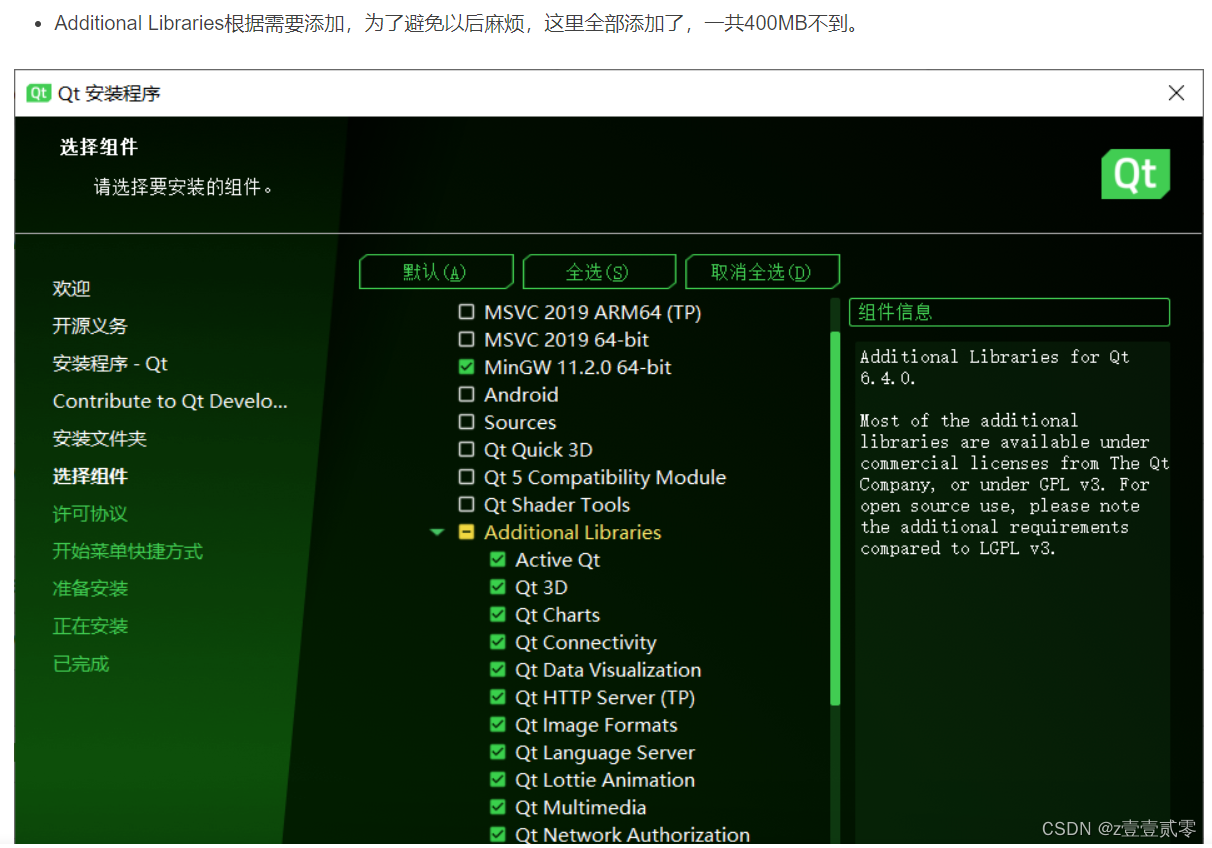
Task: Open the 安装程序 - Qt step
Action: point(110,364)
